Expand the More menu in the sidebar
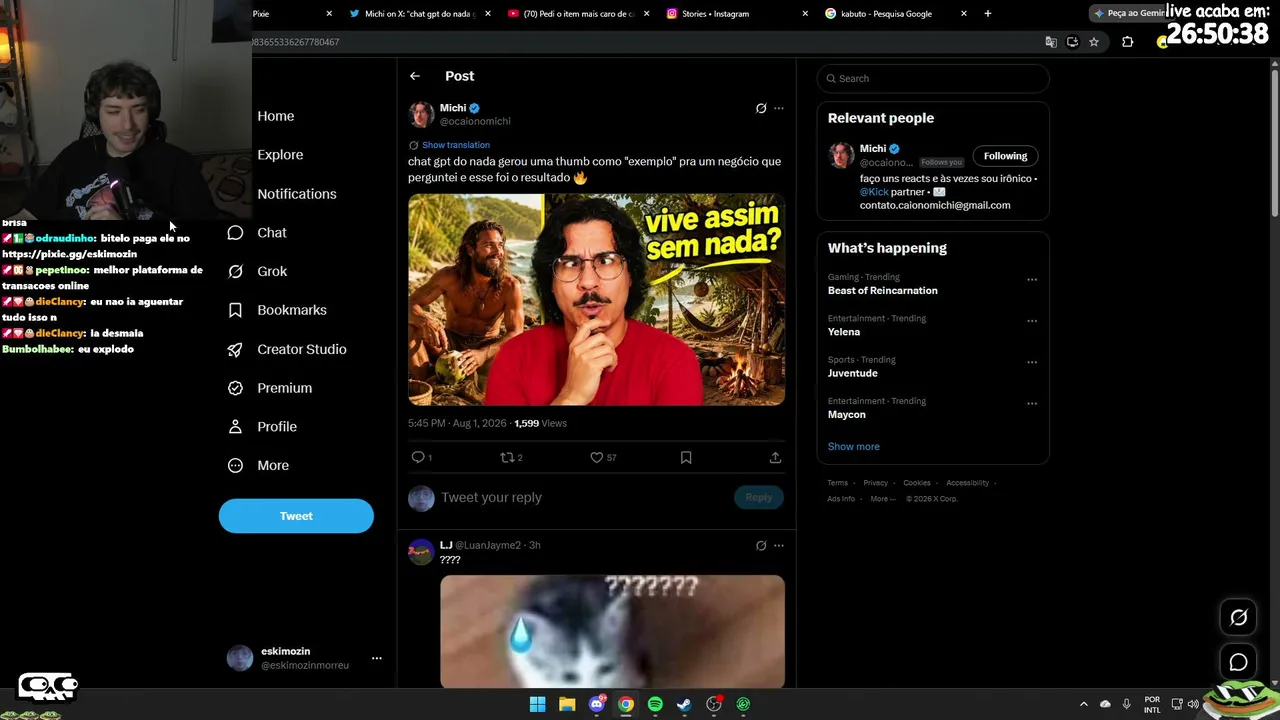 point(259,465)
